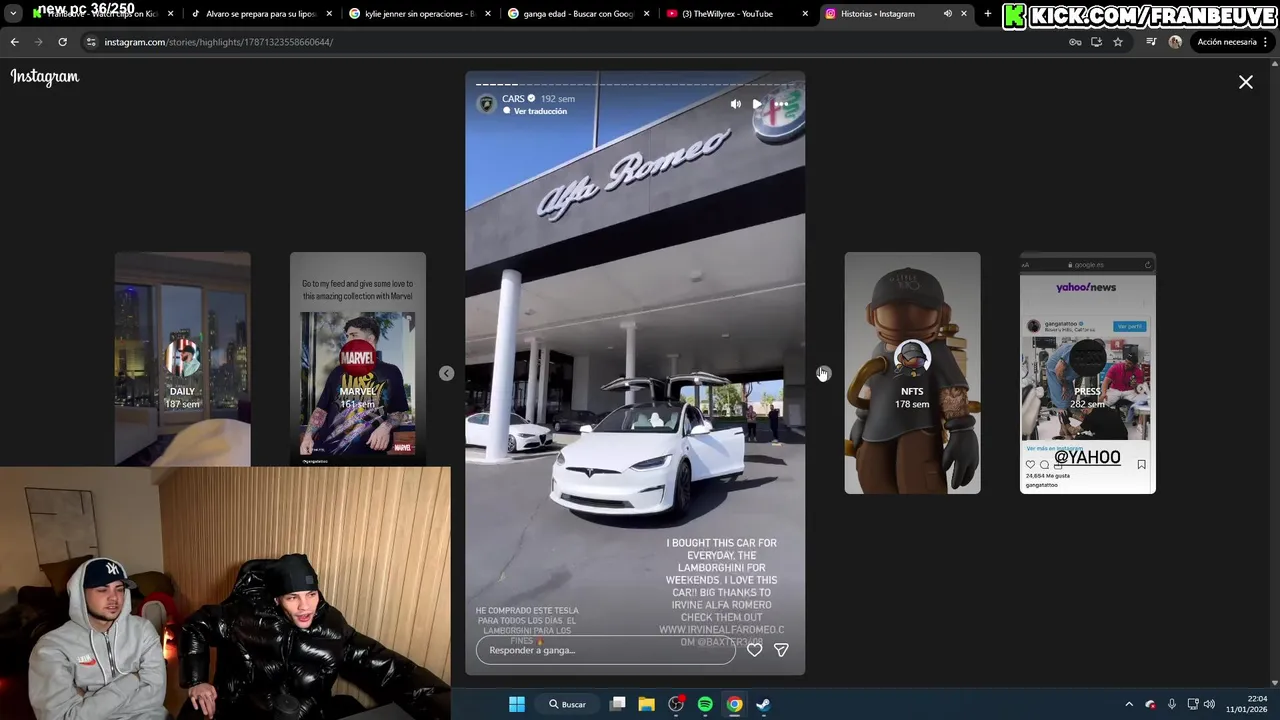The image size is (1280, 720).
Task: Play the paused Instagram story
Action: pyautogui.click(x=757, y=104)
